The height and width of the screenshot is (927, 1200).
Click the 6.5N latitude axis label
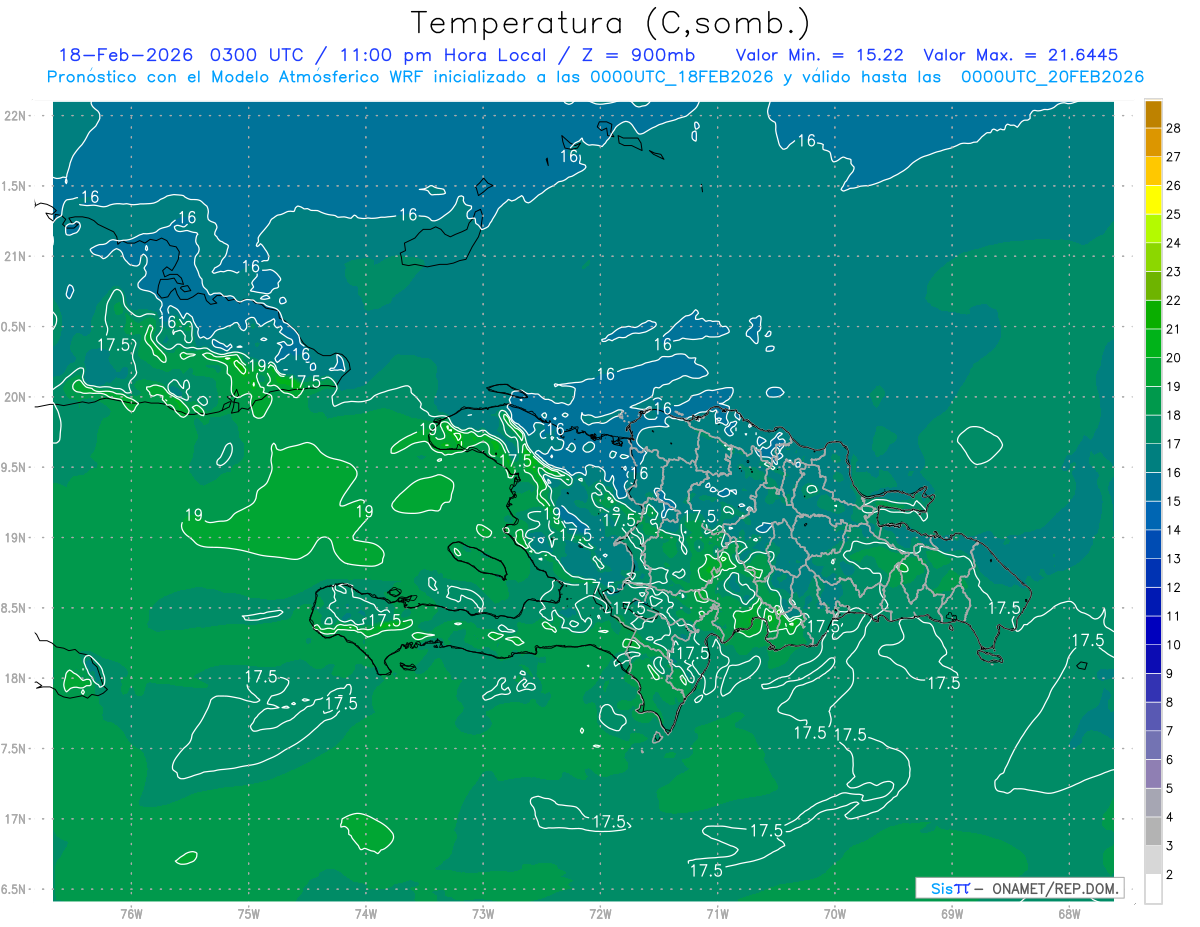15,889
